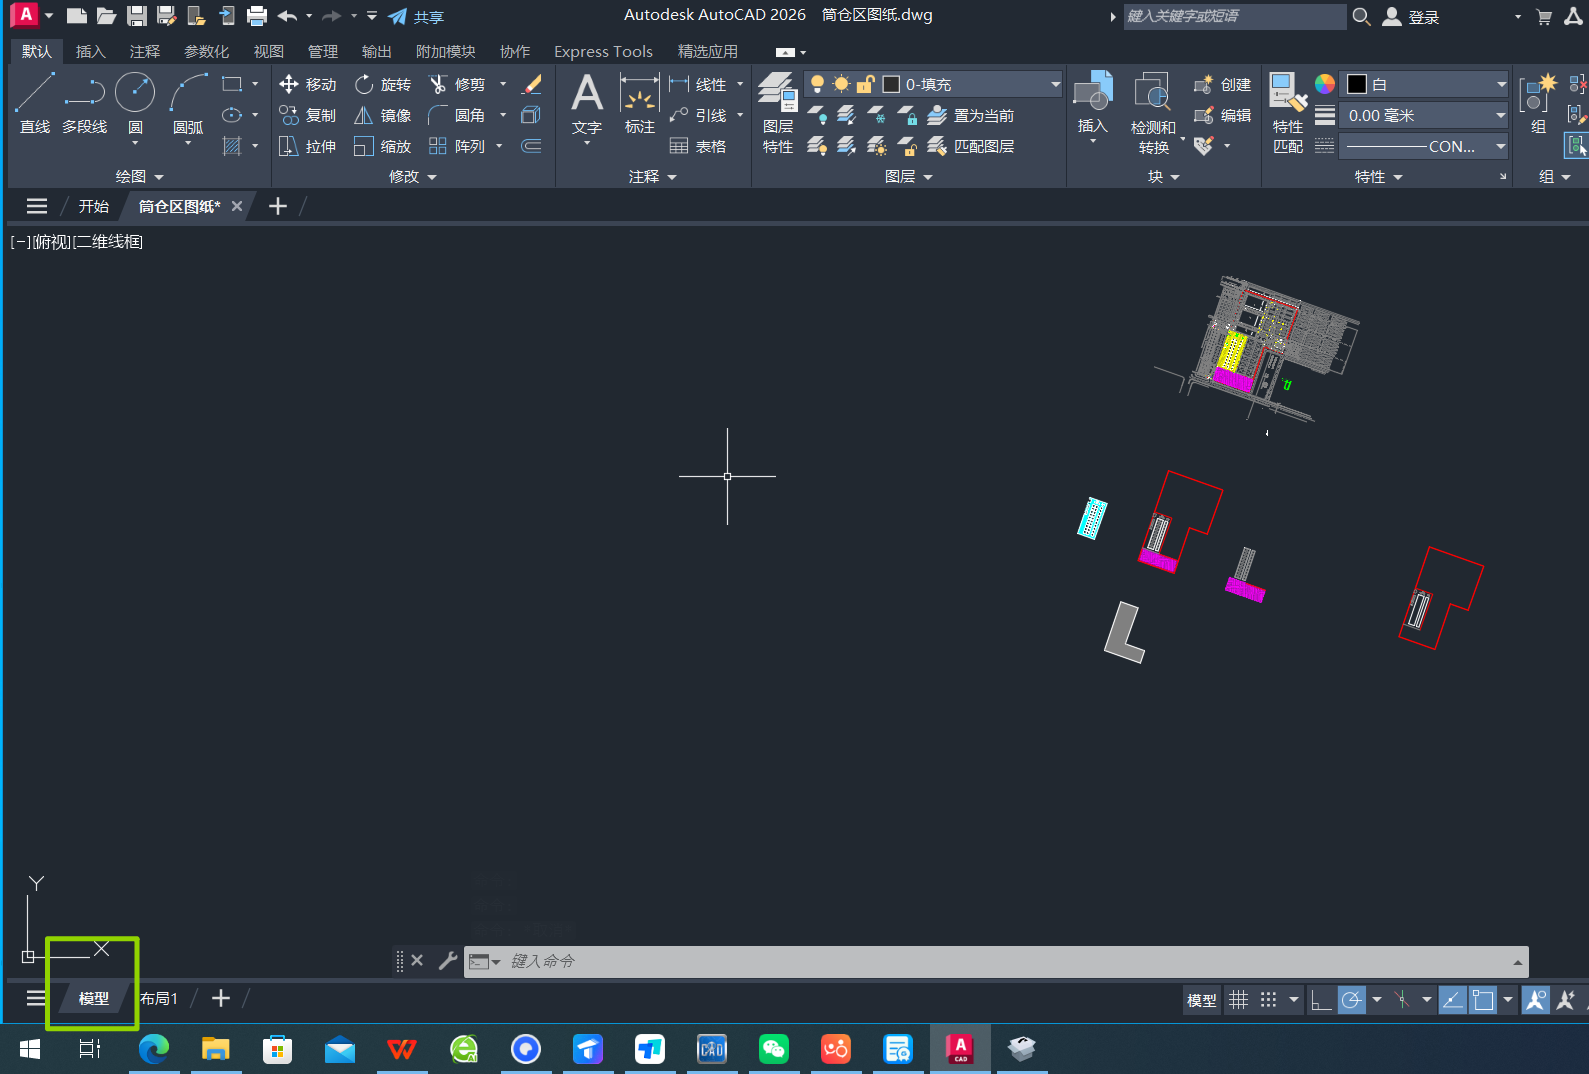1589x1074 pixels.
Task: Open the 文字 (Text) tool
Action: [x=587, y=103]
